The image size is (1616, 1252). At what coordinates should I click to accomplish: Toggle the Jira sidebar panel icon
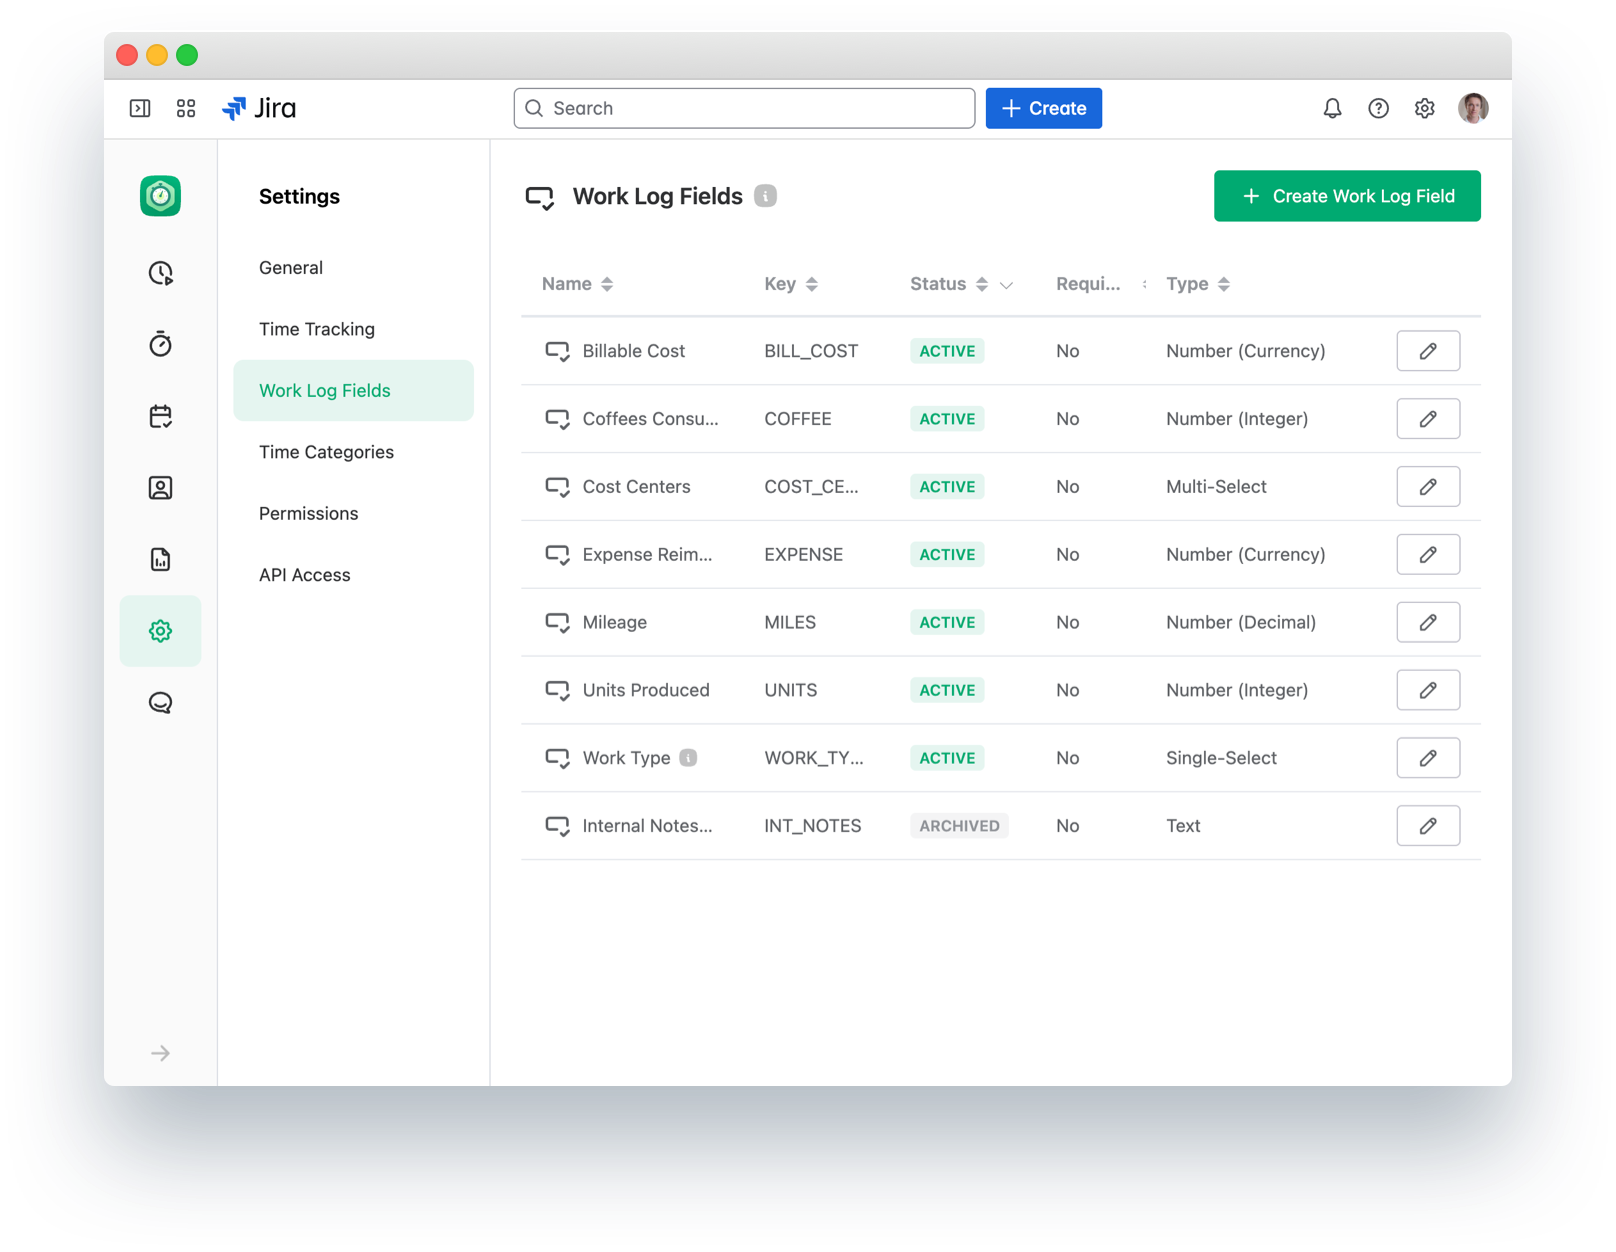[140, 108]
